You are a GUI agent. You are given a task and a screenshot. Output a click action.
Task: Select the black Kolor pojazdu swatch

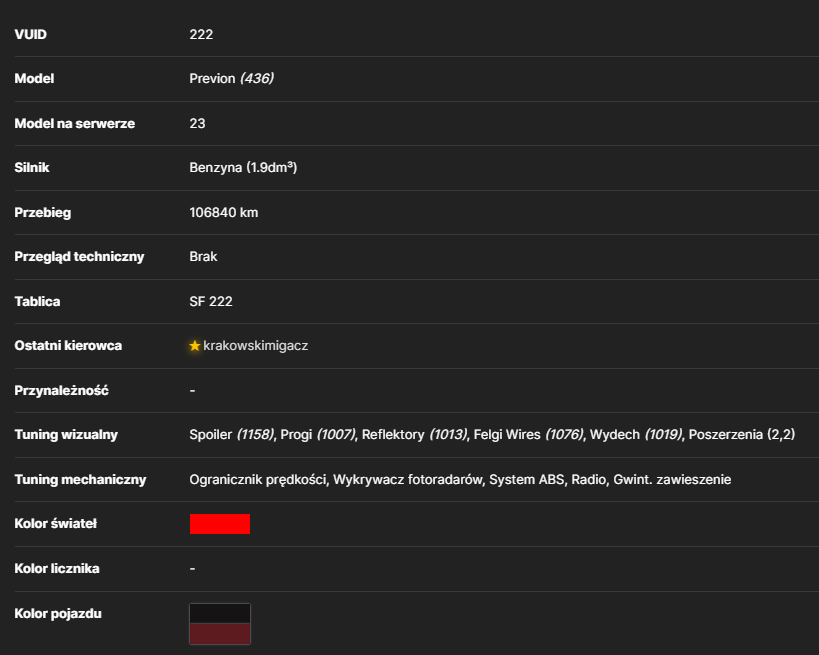point(220,614)
